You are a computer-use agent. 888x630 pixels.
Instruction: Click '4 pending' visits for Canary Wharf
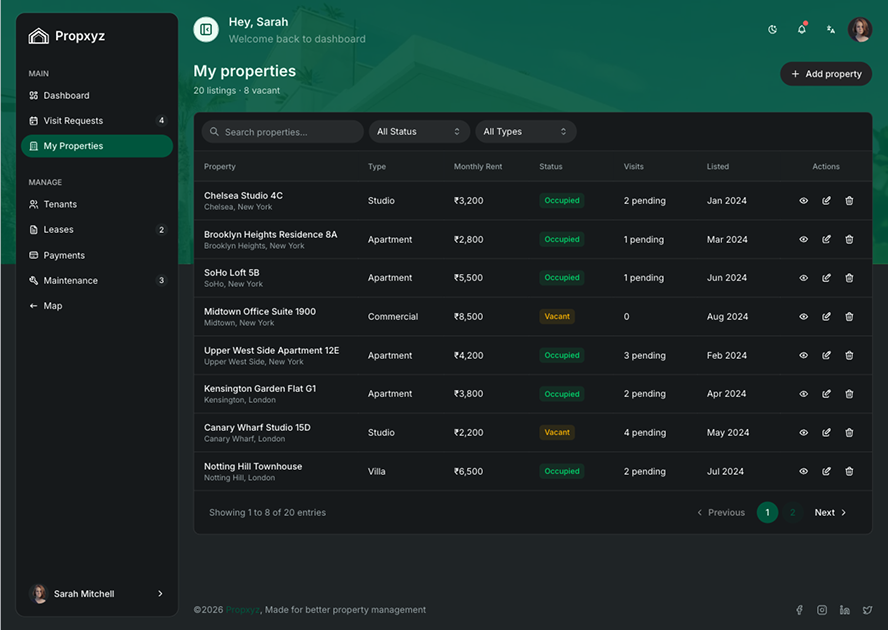tap(644, 432)
